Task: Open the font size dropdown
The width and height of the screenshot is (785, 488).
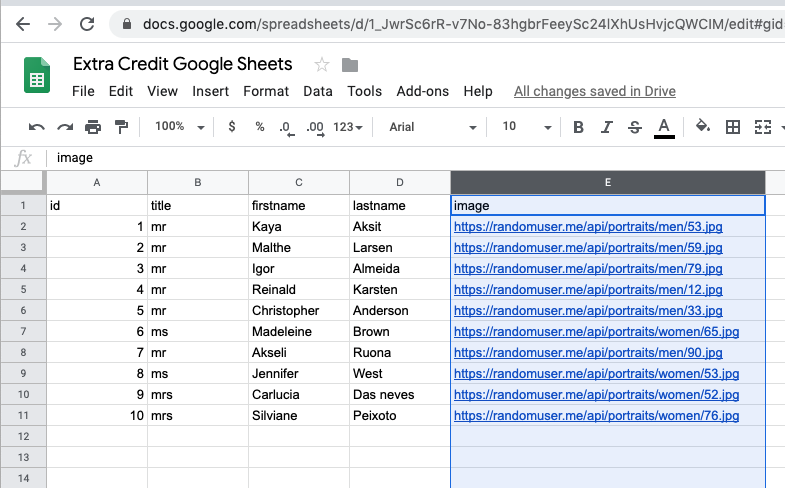Action: [526, 127]
